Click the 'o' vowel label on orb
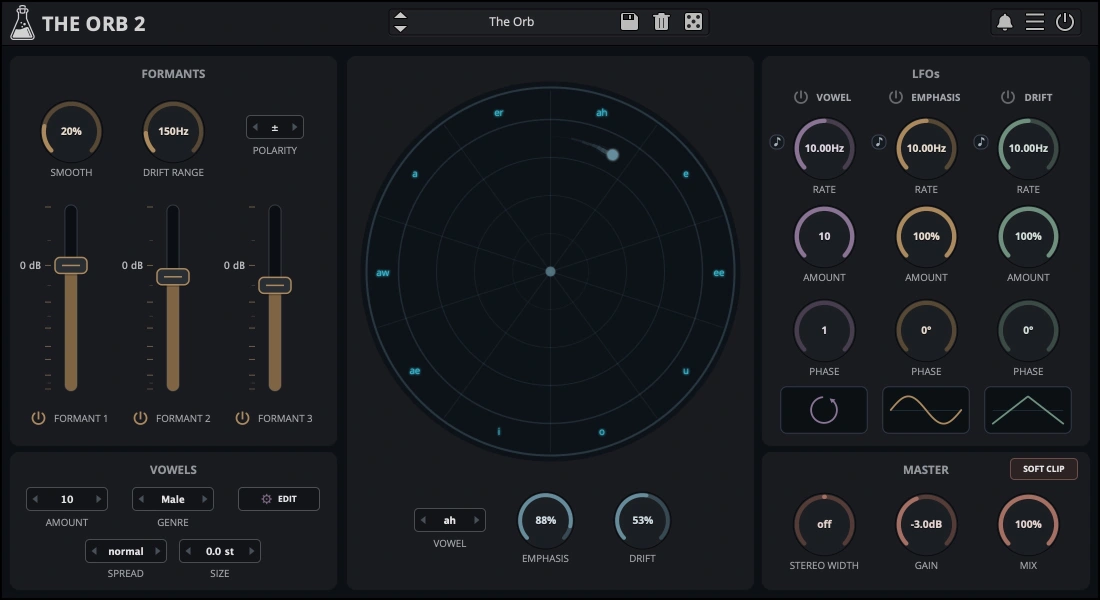Image resolution: width=1100 pixels, height=600 pixels. [601, 432]
